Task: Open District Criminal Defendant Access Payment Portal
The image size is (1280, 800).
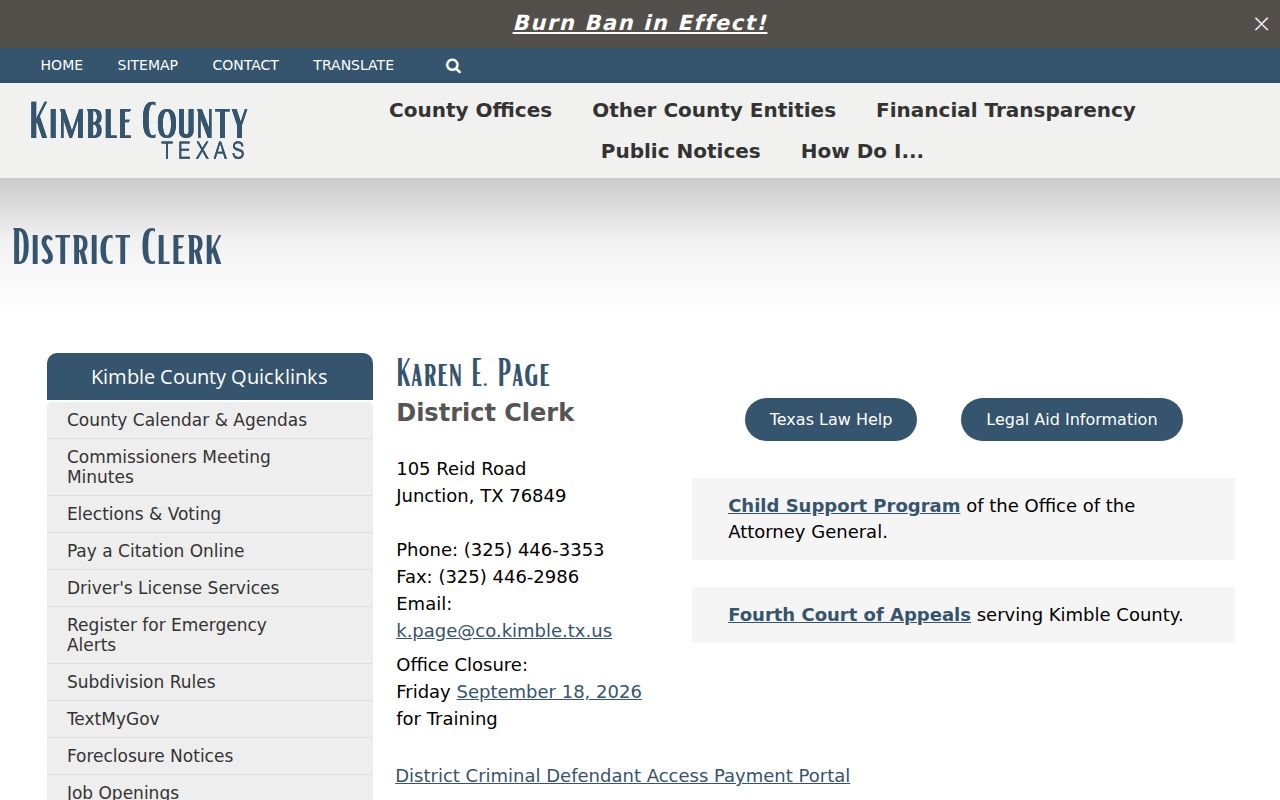Action: [623, 775]
